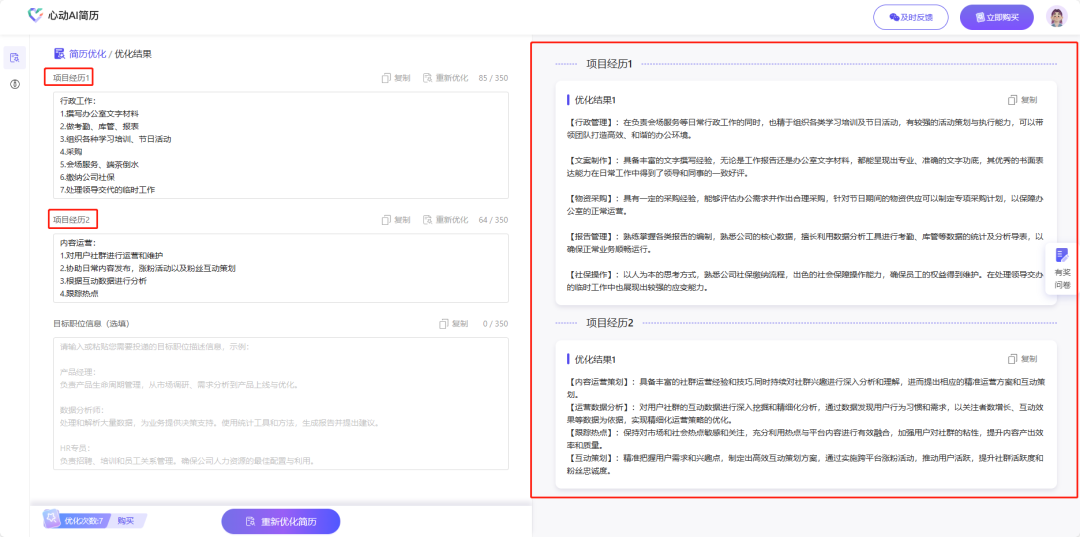Re-optimize 项目经历2 with 重新优化
1080x537 pixels.
point(446,220)
